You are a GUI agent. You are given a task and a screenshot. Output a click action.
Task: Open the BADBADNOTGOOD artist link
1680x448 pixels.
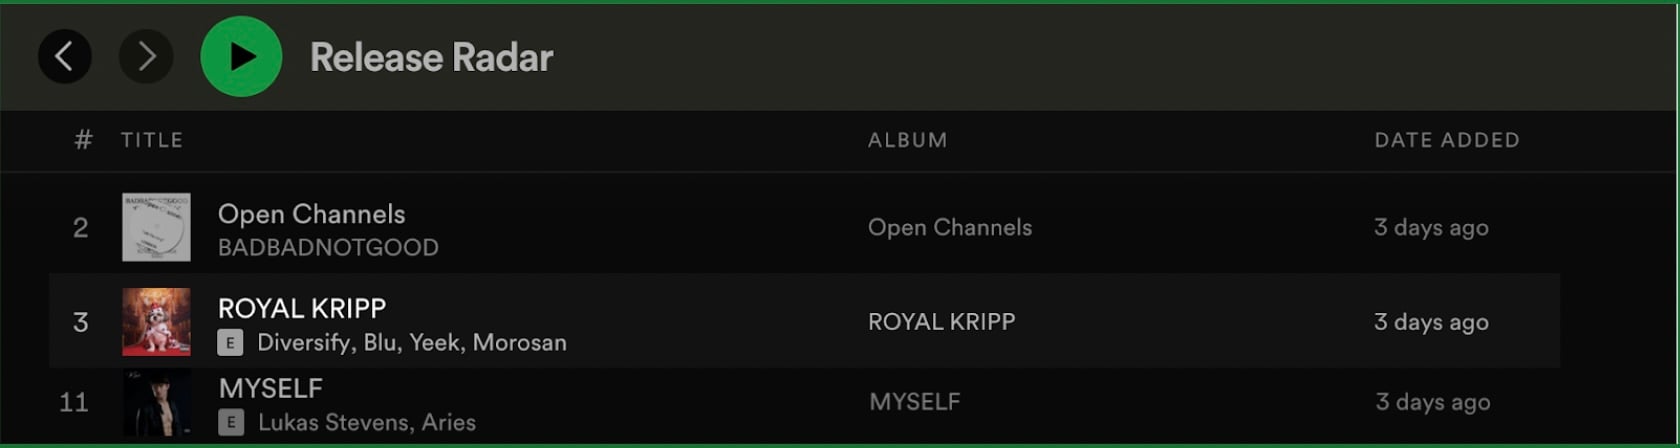[x=328, y=248]
